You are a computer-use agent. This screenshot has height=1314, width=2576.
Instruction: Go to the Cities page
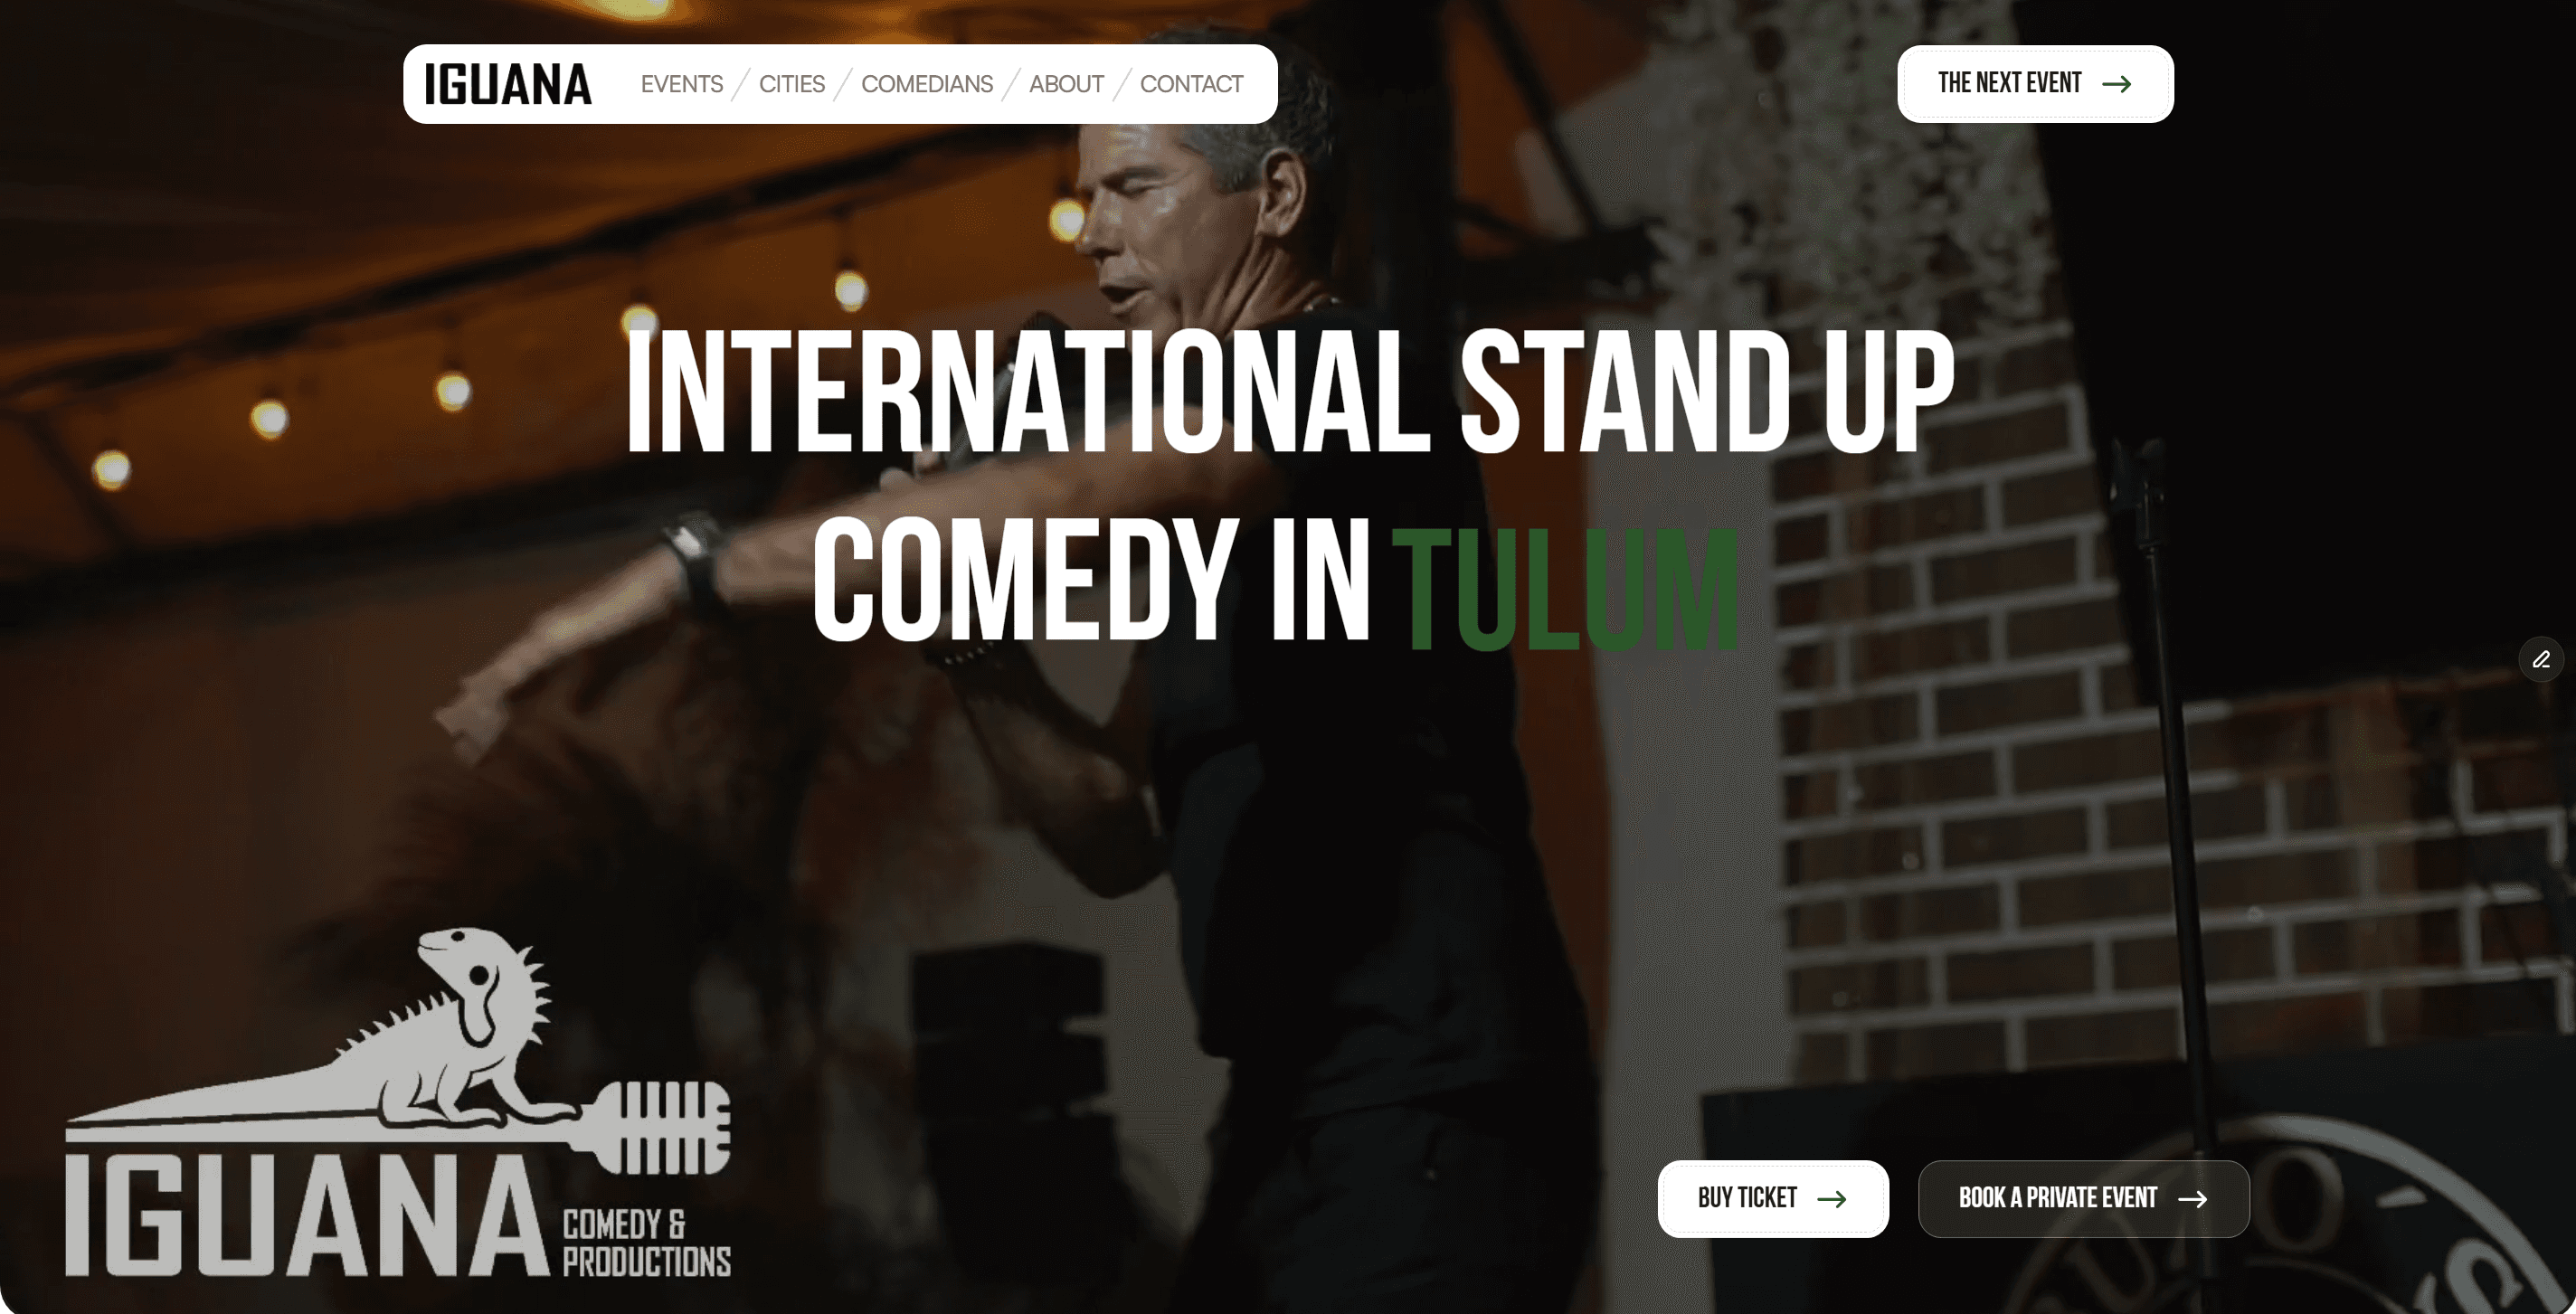791,84
